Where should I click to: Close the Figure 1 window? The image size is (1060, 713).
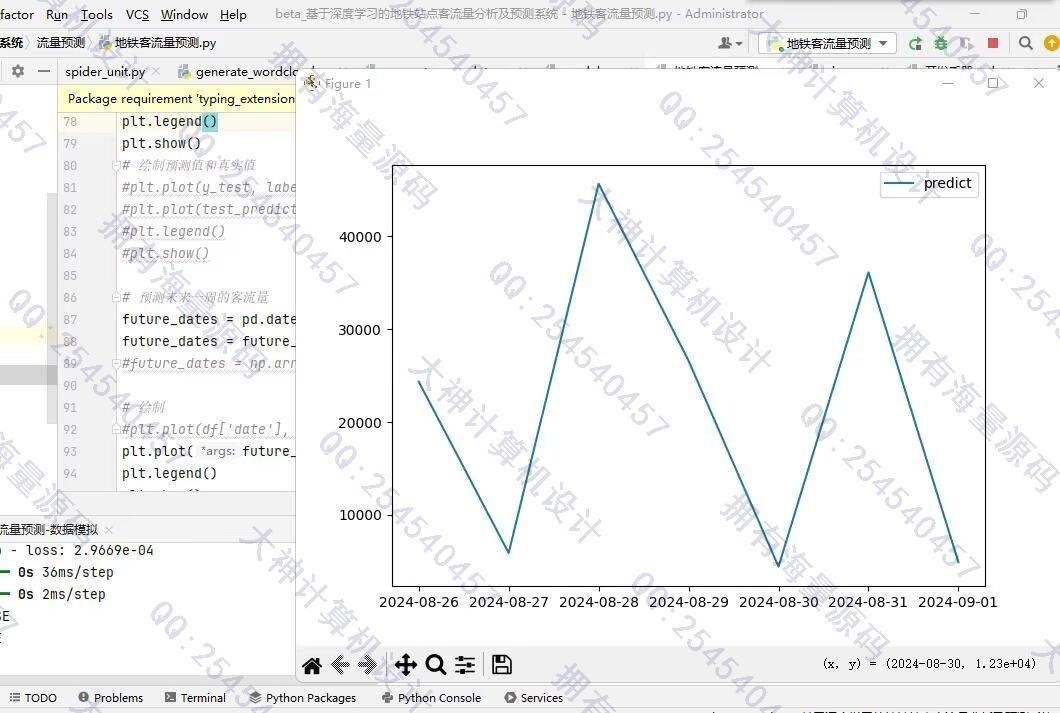coord(1039,83)
